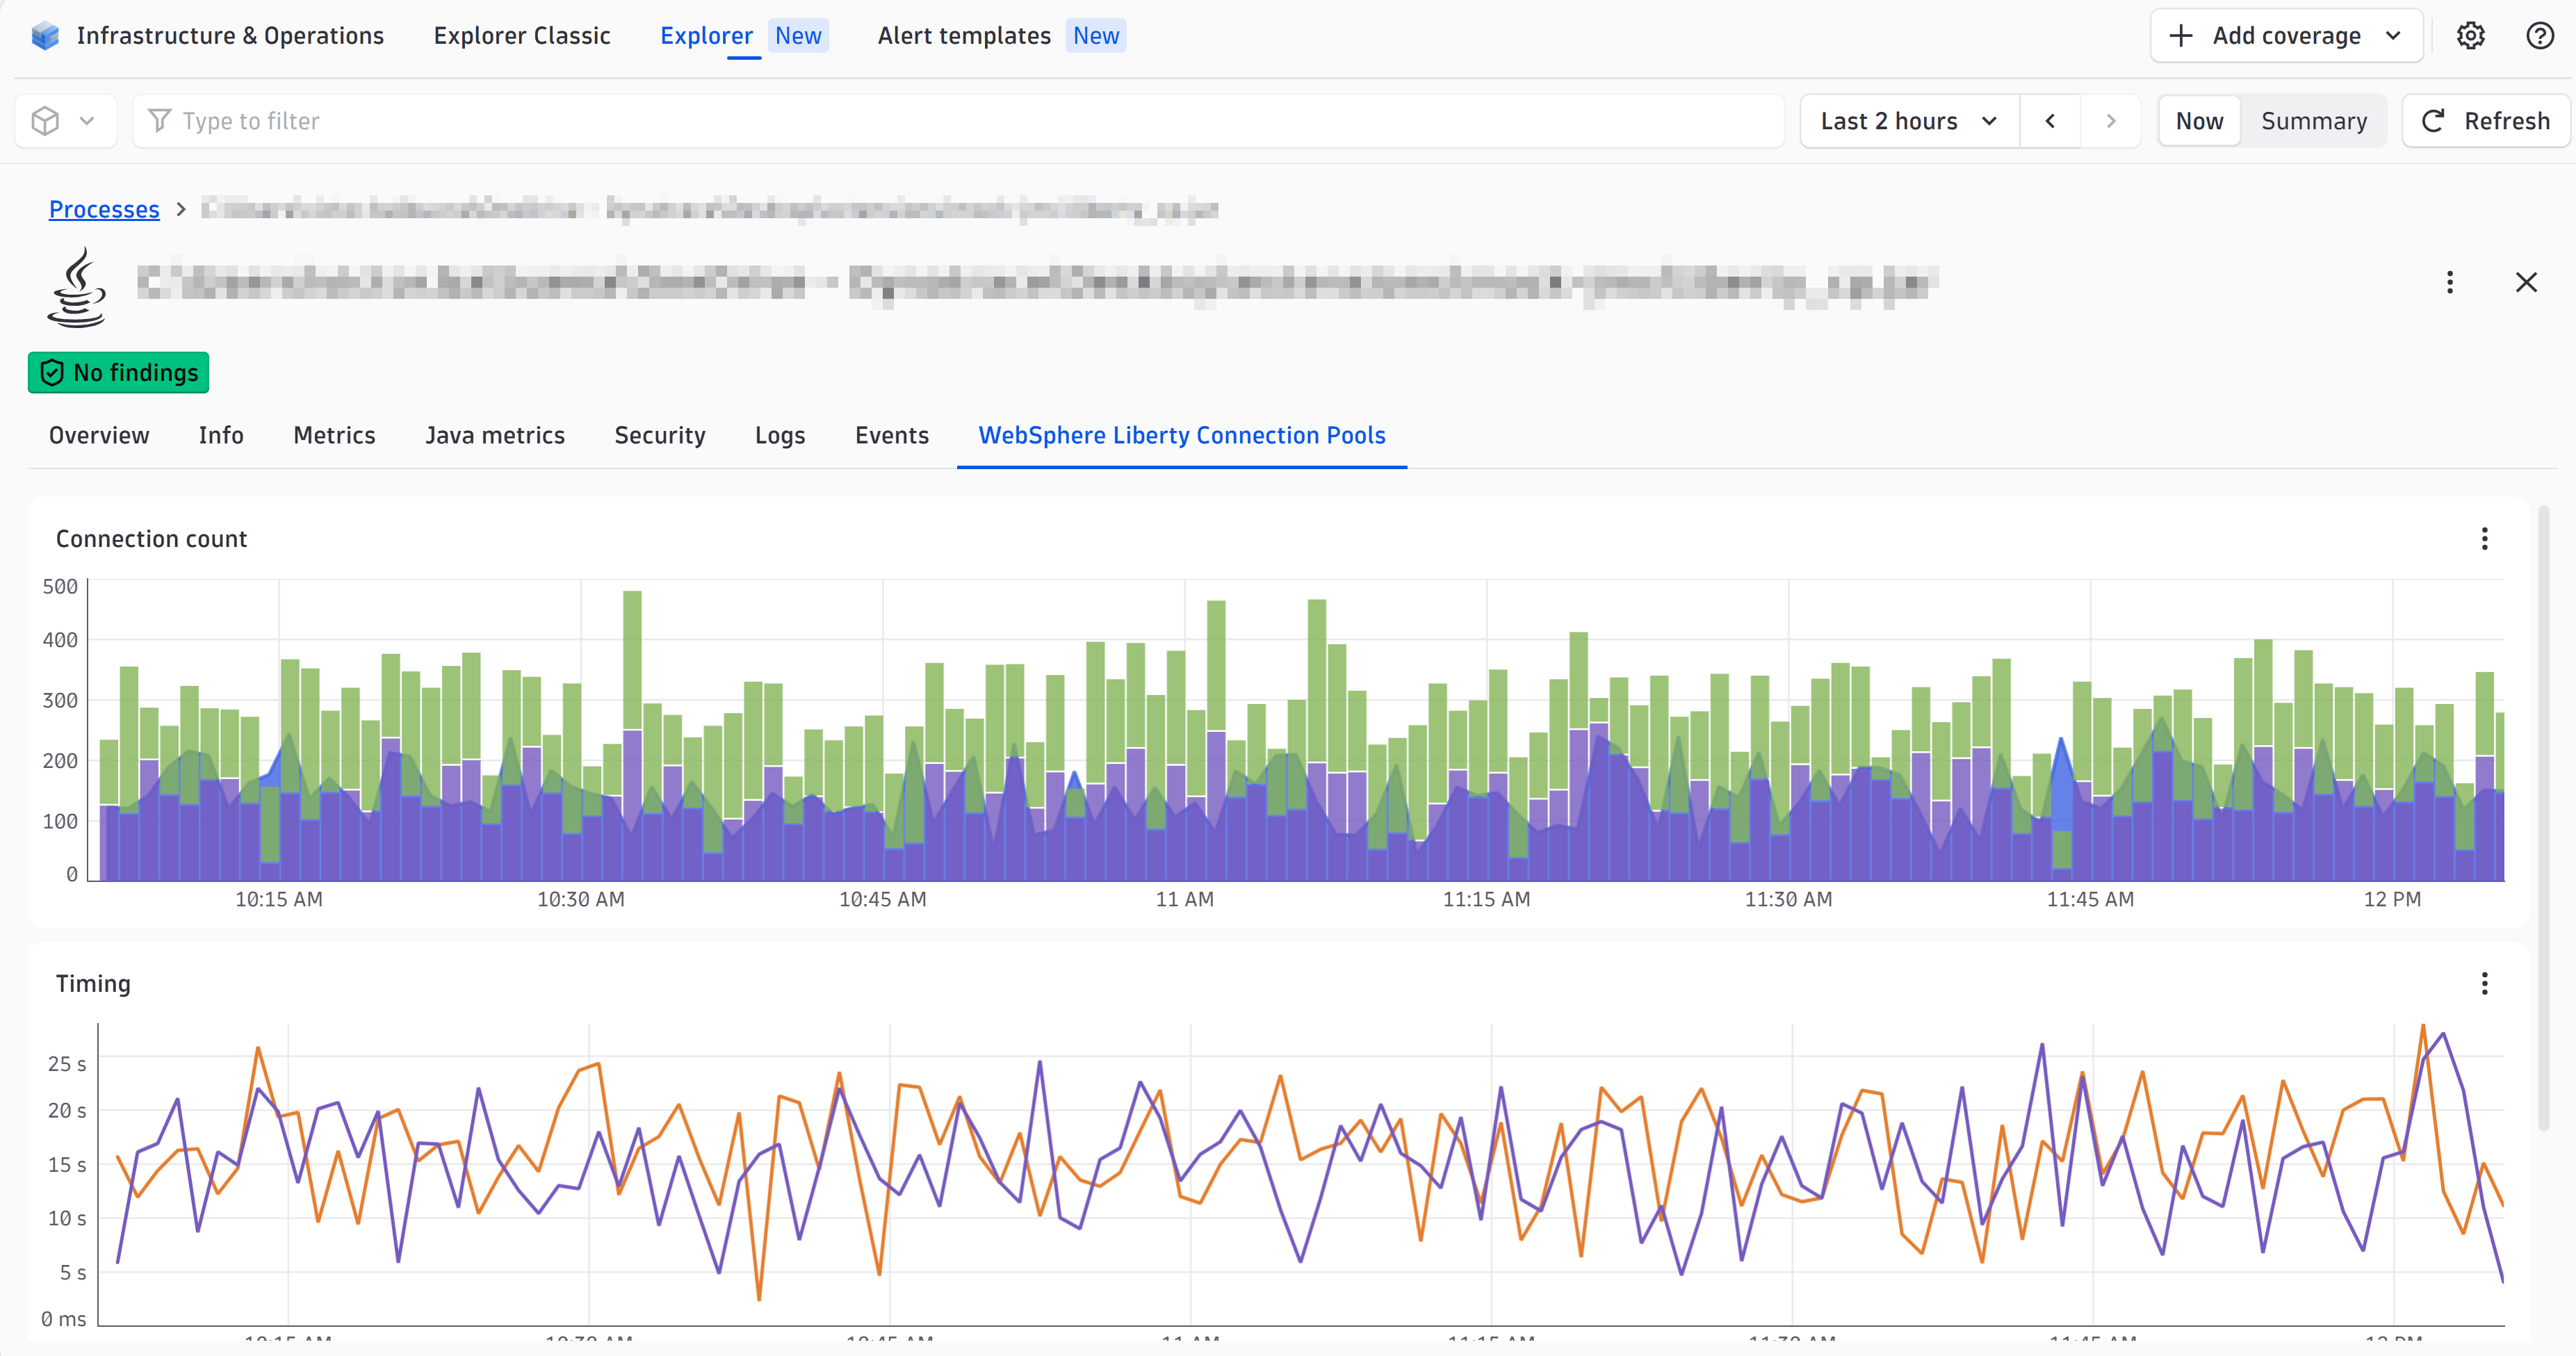Click the Refresh button
The image size is (2576, 1356).
point(2486,121)
